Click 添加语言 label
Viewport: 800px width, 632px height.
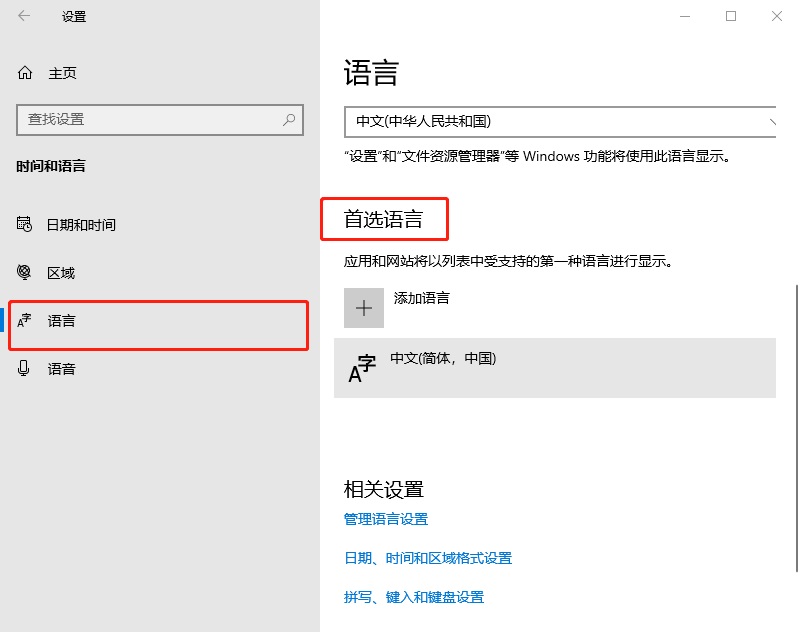(421, 298)
